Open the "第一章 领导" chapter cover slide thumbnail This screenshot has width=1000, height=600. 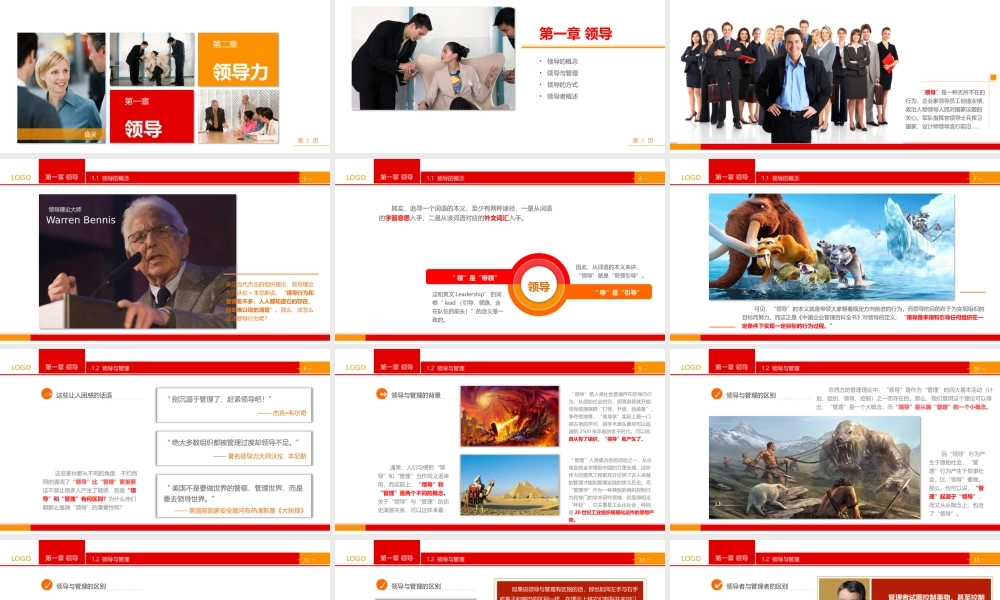500,75
